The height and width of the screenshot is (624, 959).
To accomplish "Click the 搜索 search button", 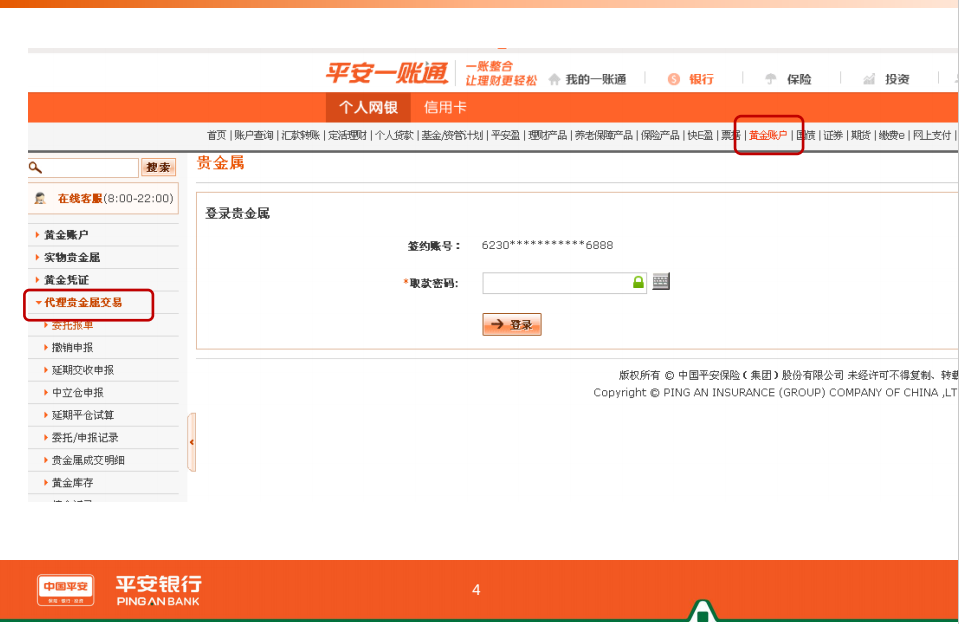I will (158, 167).
